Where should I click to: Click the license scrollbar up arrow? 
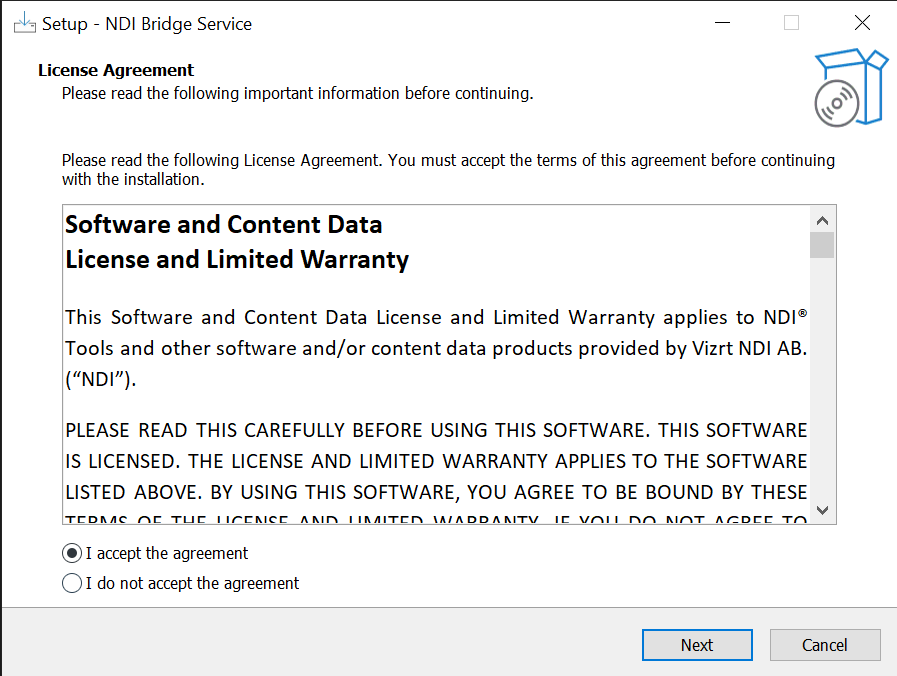pos(822,220)
